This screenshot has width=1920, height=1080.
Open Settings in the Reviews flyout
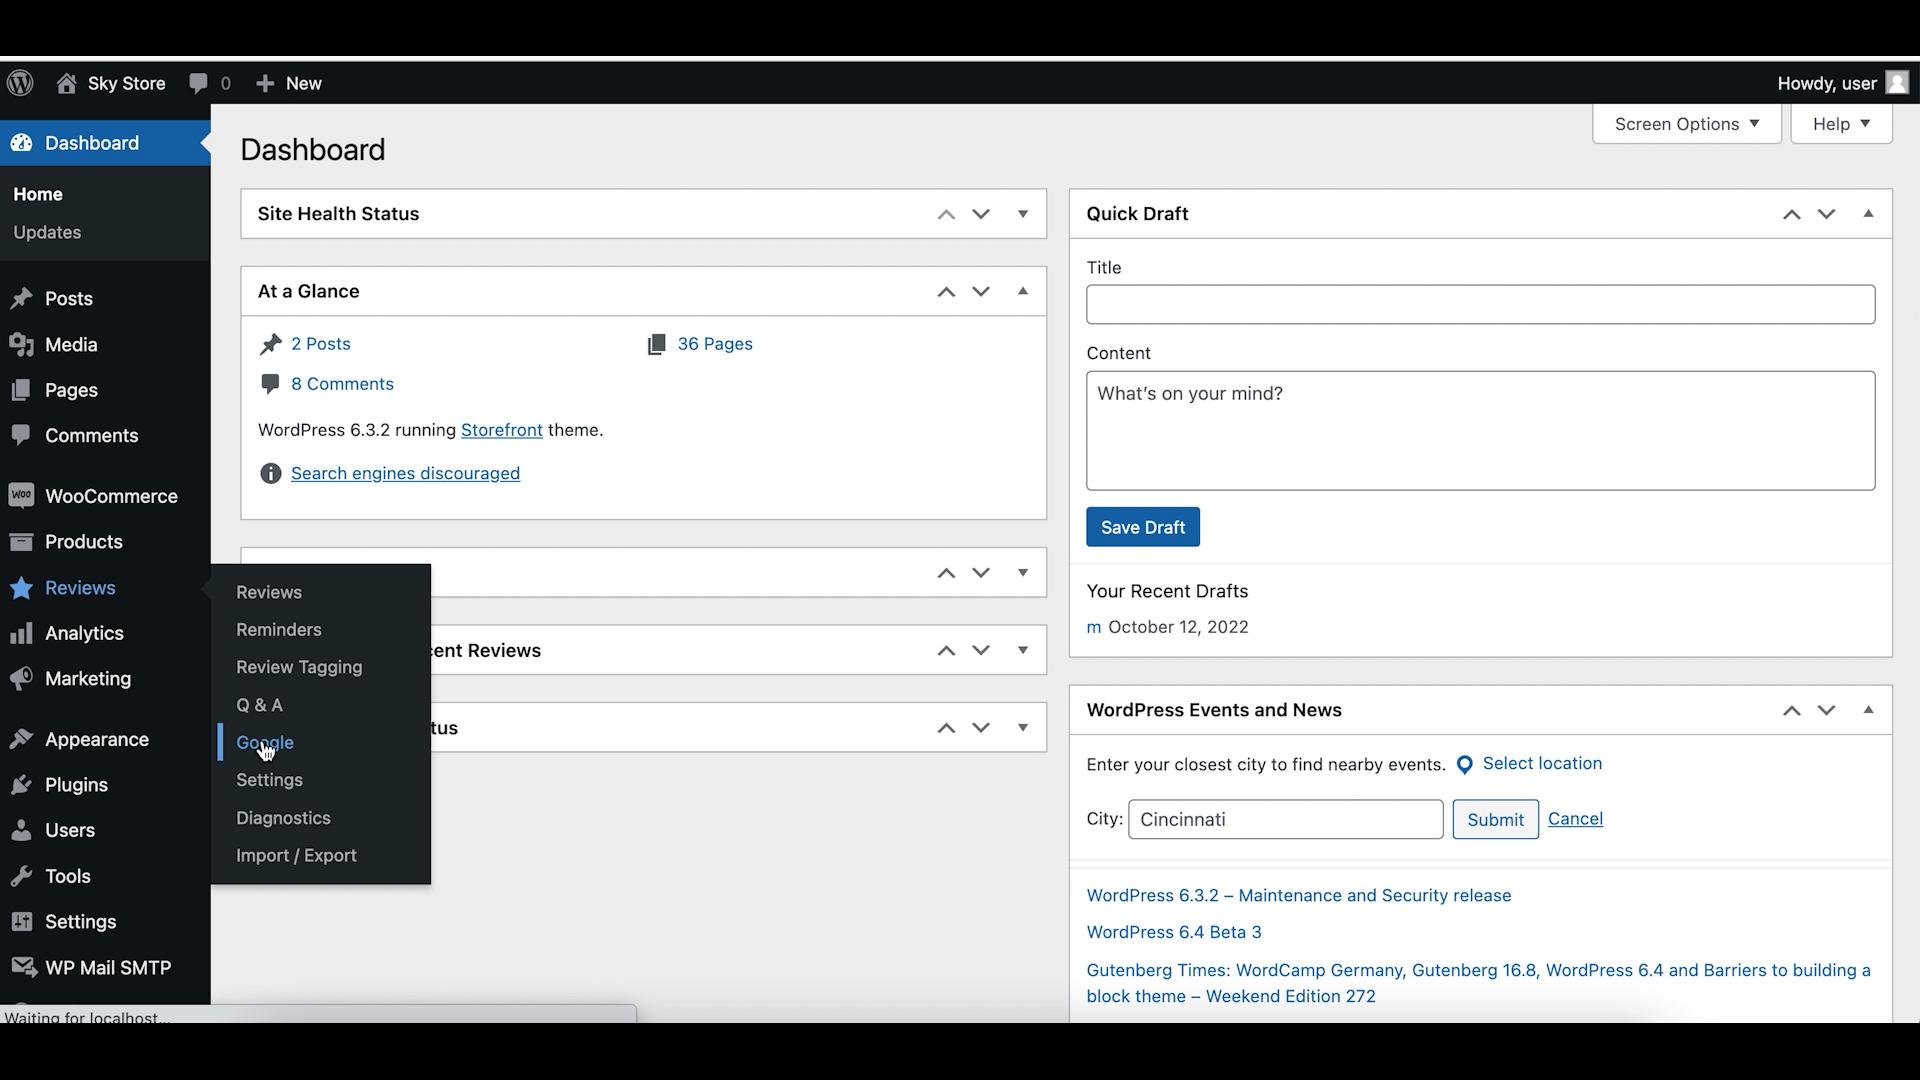pyautogui.click(x=269, y=780)
